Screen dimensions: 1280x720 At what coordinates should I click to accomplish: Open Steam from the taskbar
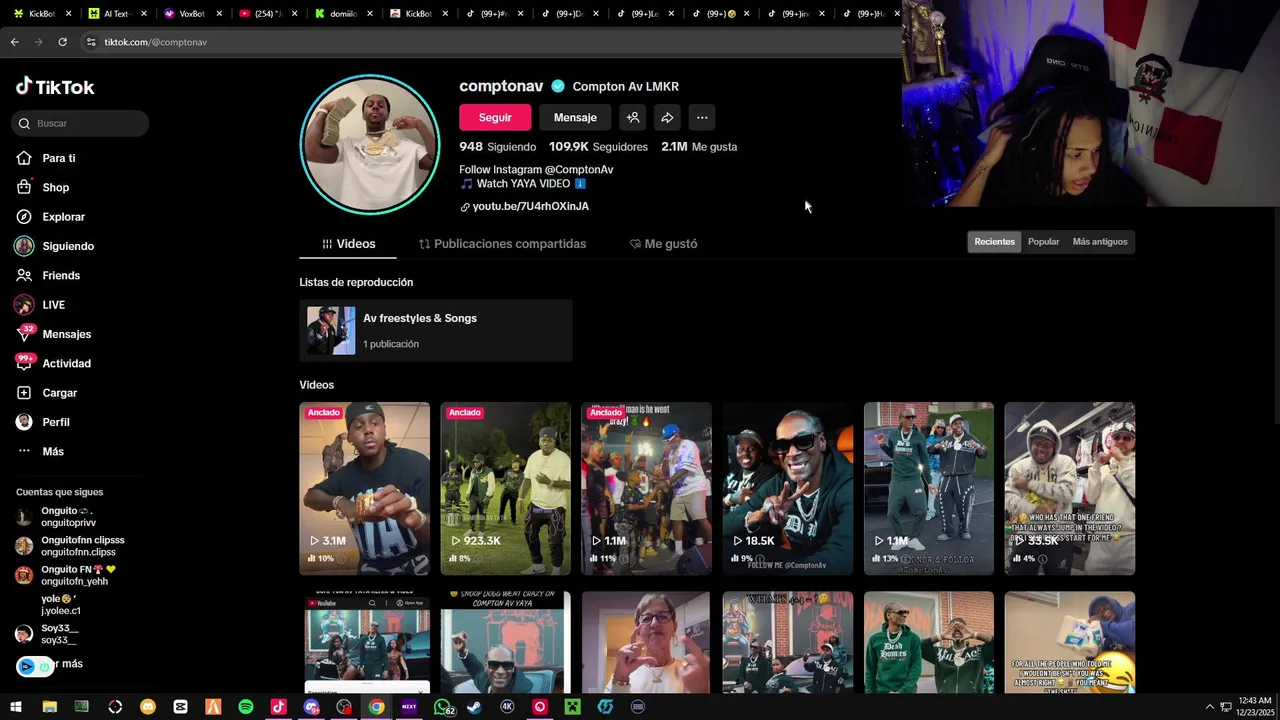pos(474,707)
